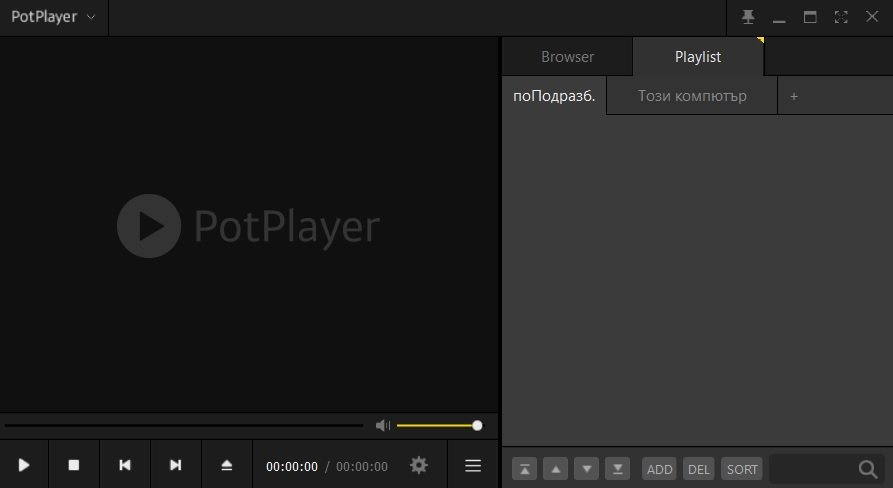This screenshot has width=893, height=488.
Task: Stop playback with the Stop button
Action: (x=74, y=465)
